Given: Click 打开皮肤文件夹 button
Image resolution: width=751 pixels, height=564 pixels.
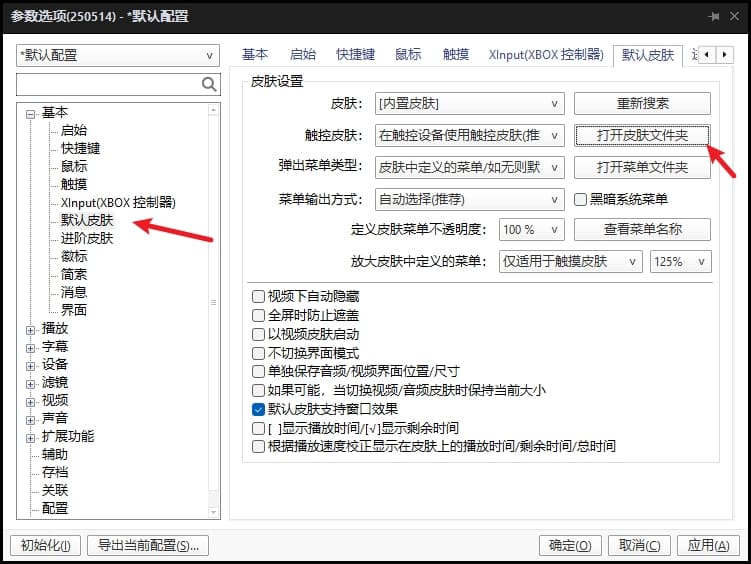Looking at the screenshot, I should tap(642, 135).
